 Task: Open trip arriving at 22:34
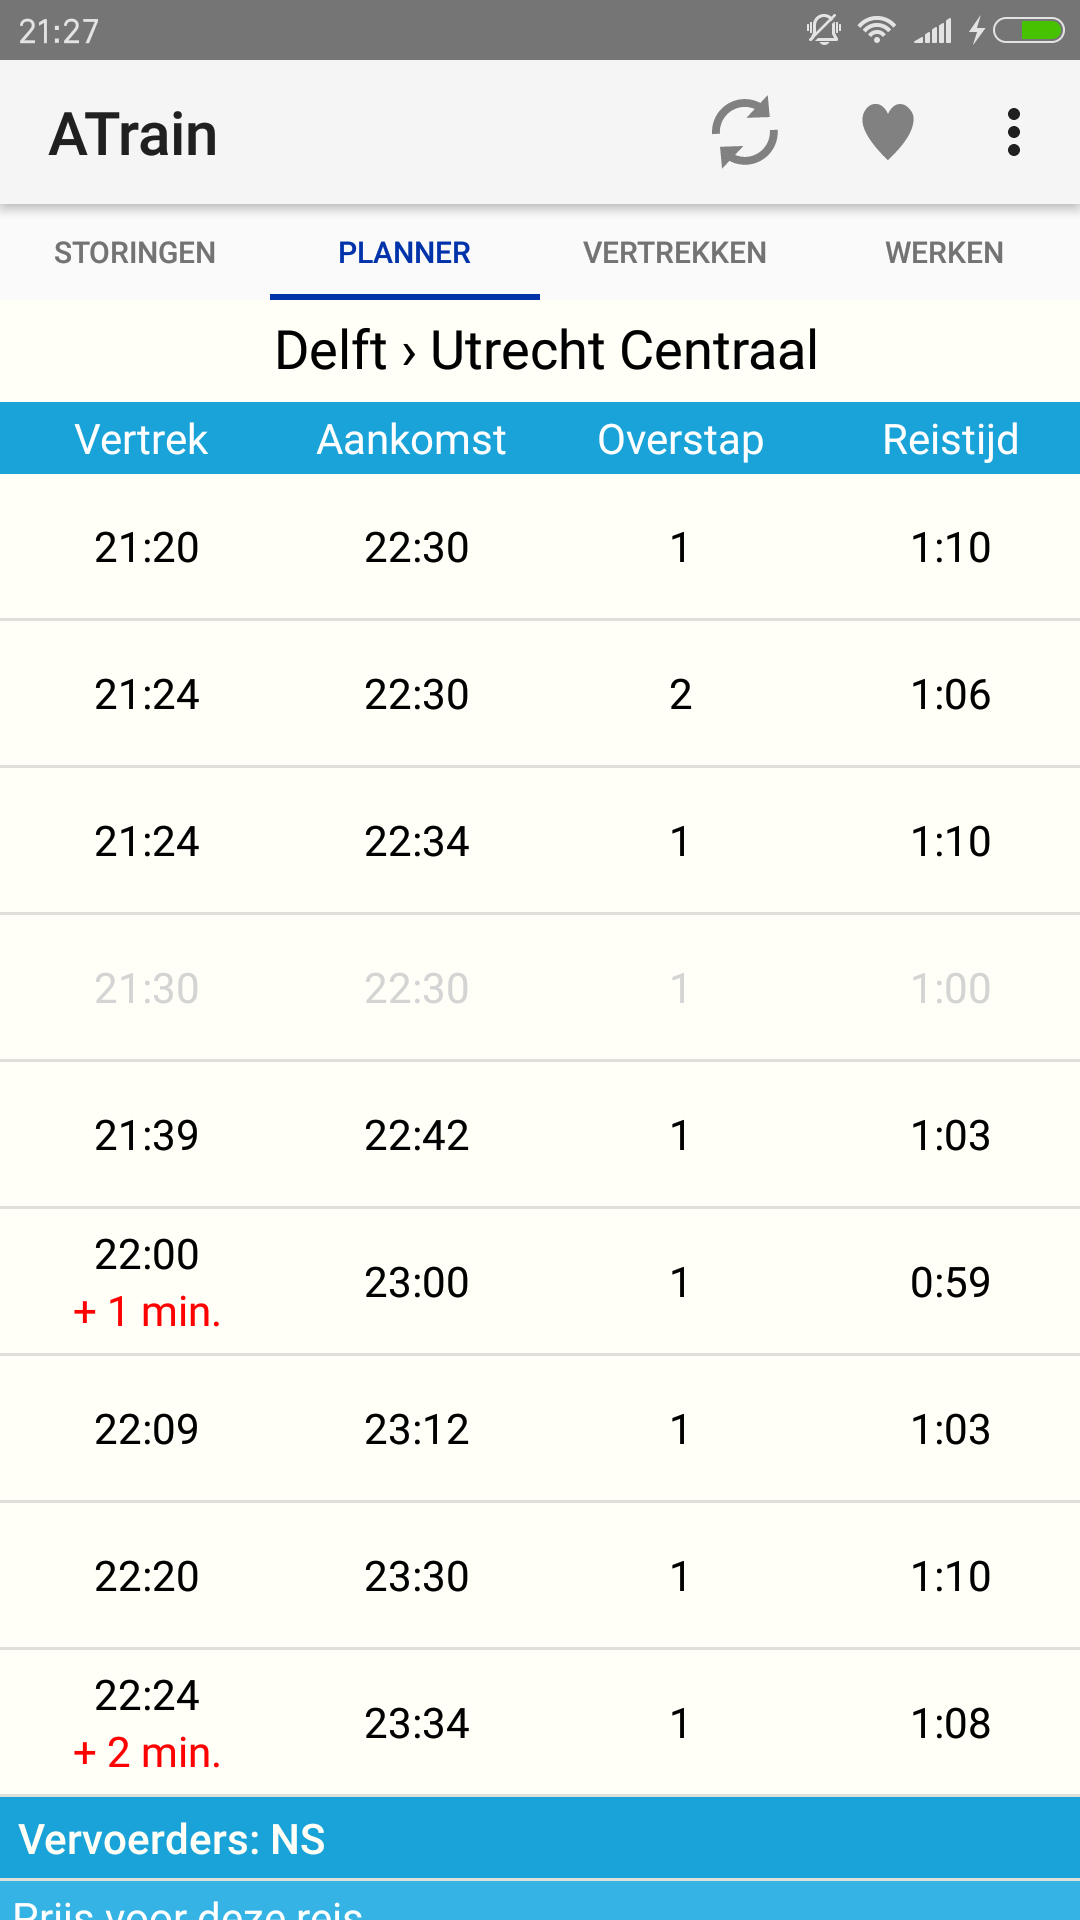pos(540,841)
